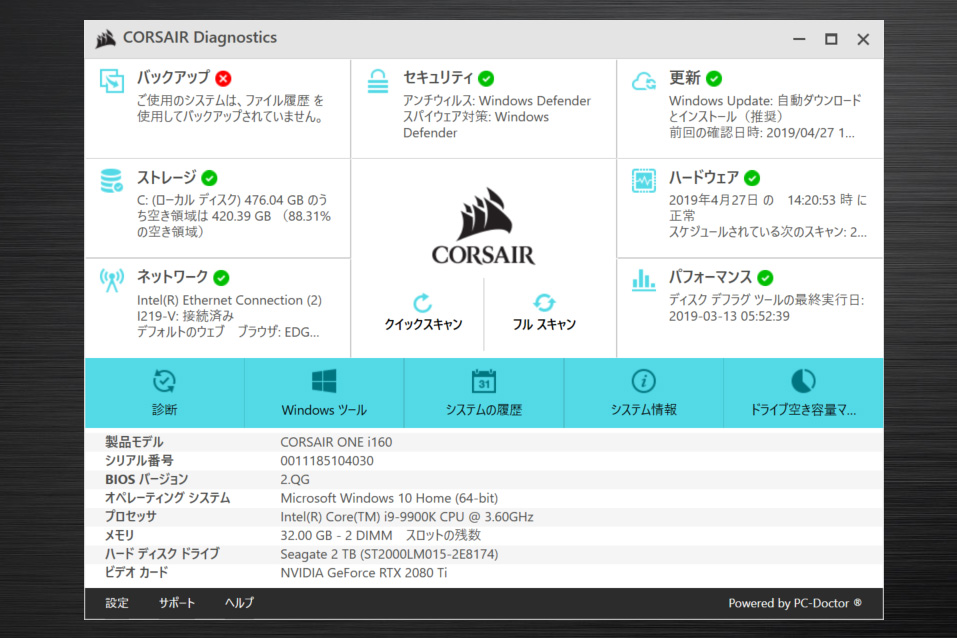
Task: Open the パフォーマンス heading
Action: click(x=710, y=277)
